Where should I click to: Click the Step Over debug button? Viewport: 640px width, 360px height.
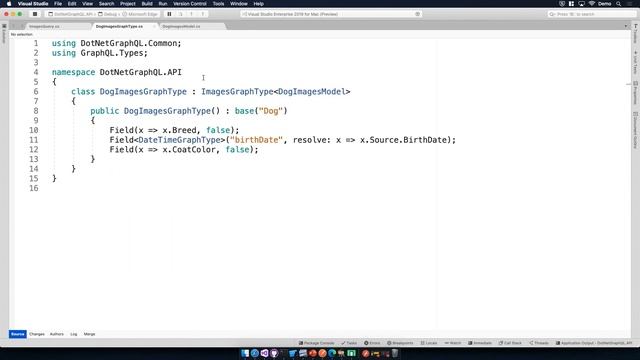[x=180, y=14]
